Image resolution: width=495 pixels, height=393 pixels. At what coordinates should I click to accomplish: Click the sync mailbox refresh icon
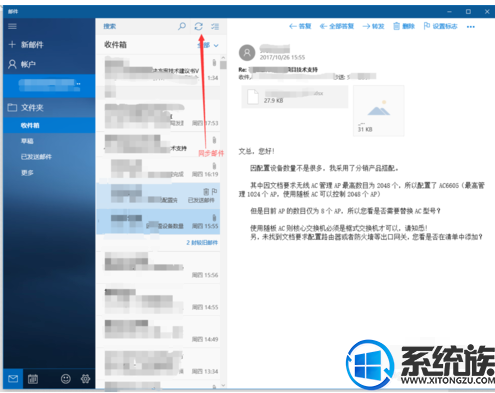coord(199,26)
